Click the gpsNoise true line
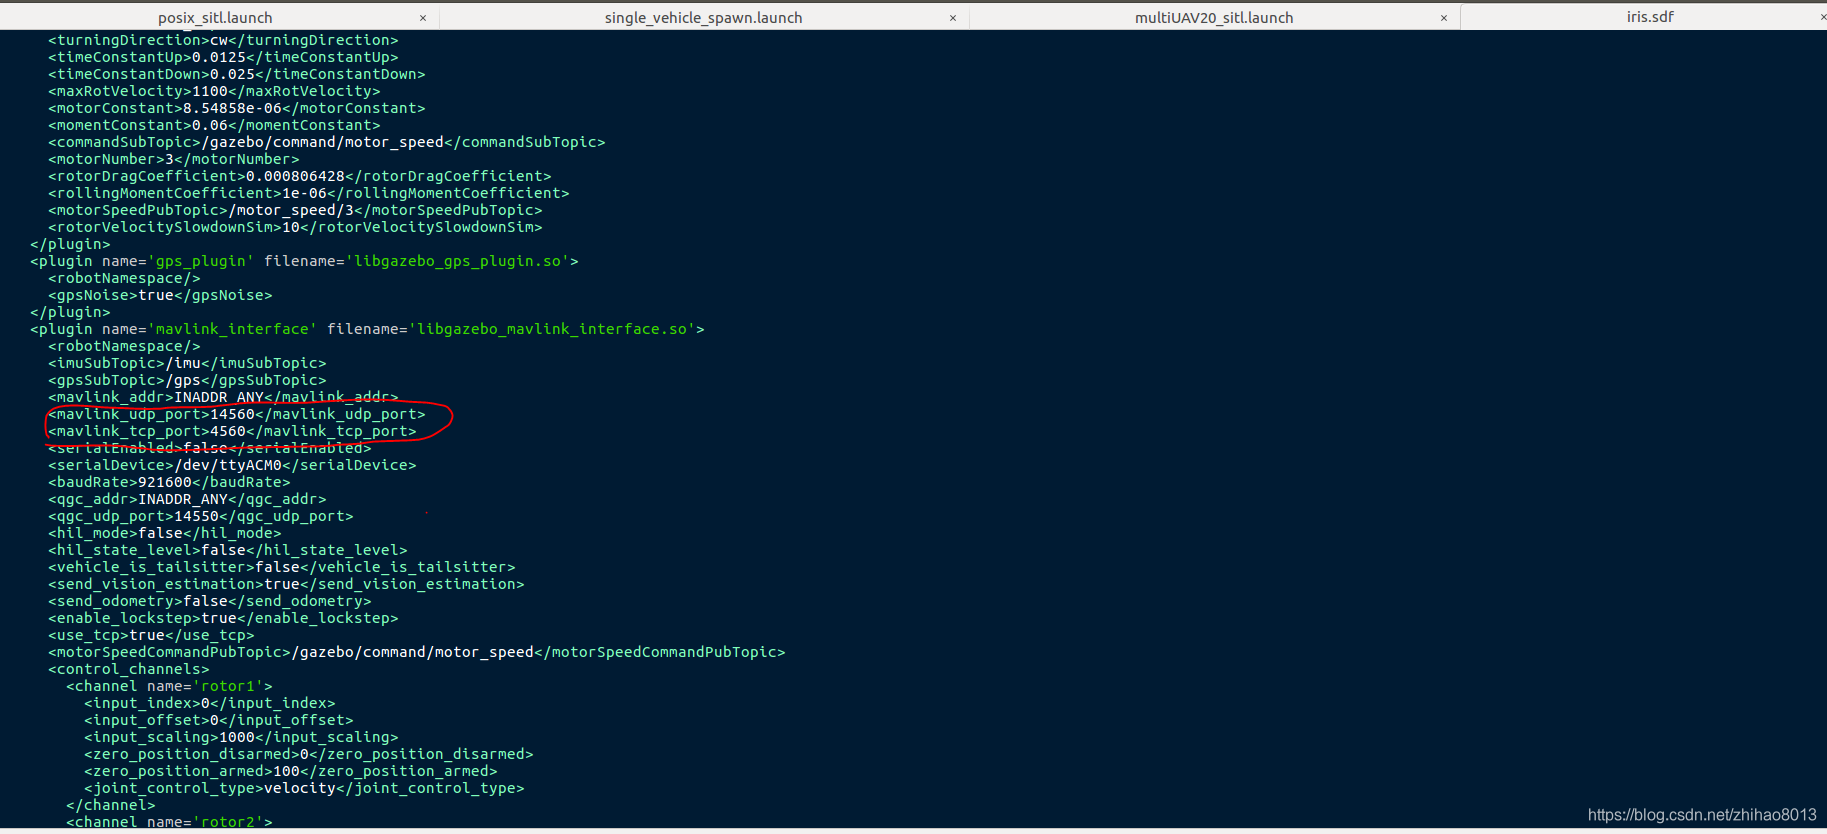 point(160,295)
